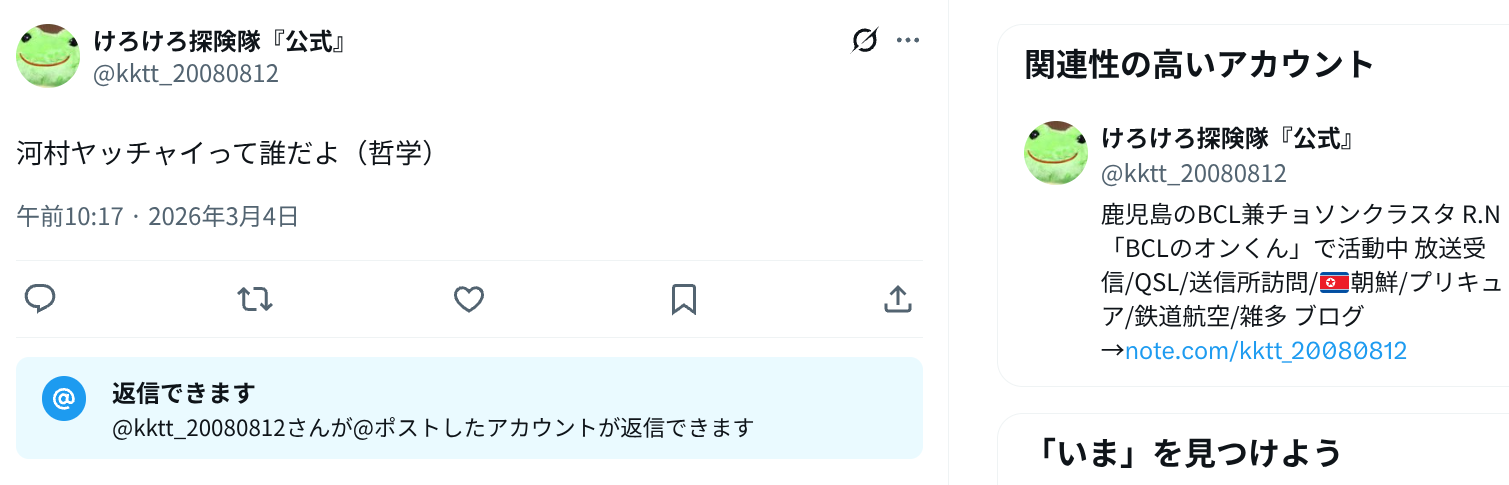Image resolution: width=1509 pixels, height=485 pixels.
Task: Open the author's frog avatar in post
Action: click(x=48, y=56)
